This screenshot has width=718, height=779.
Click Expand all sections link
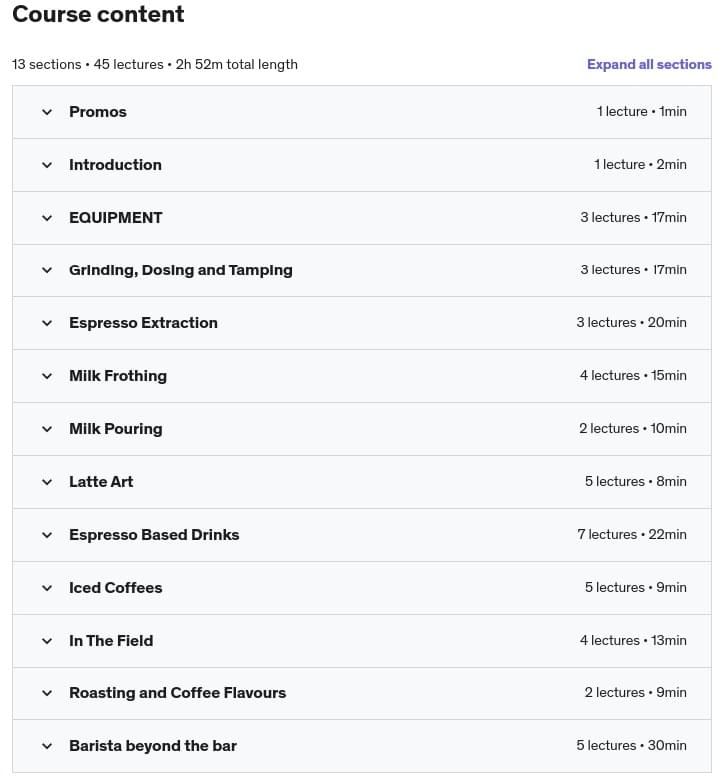click(649, 64)
